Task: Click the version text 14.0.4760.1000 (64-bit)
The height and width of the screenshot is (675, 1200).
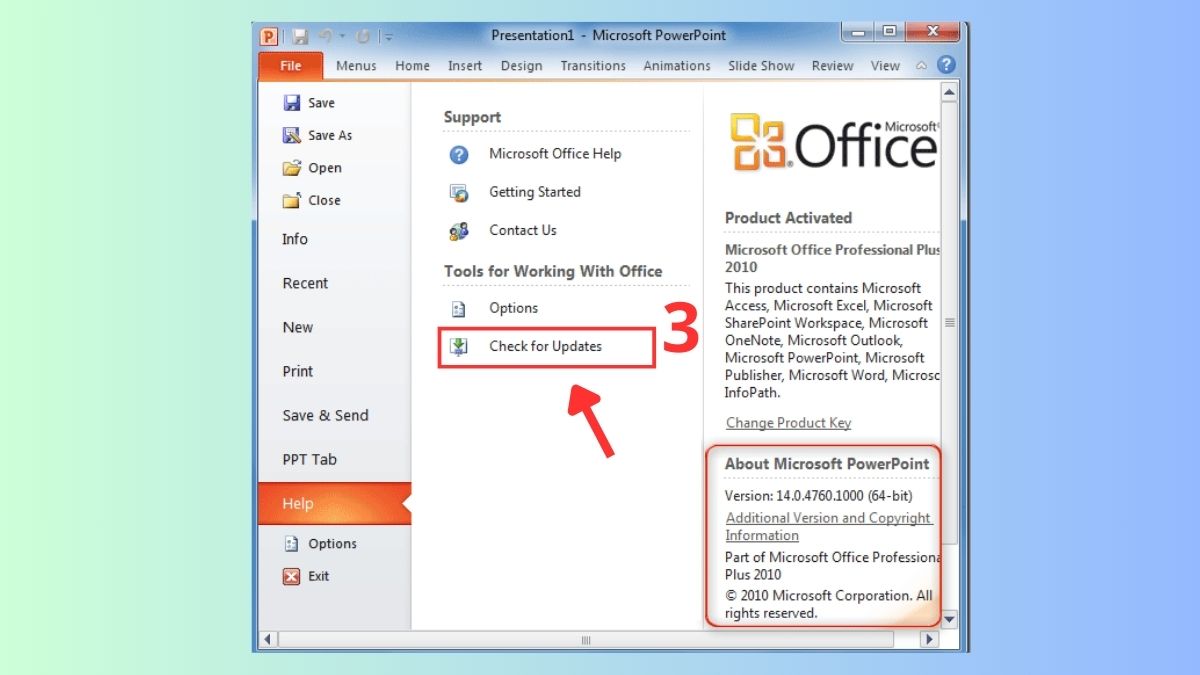Action: tap(844, 495)
